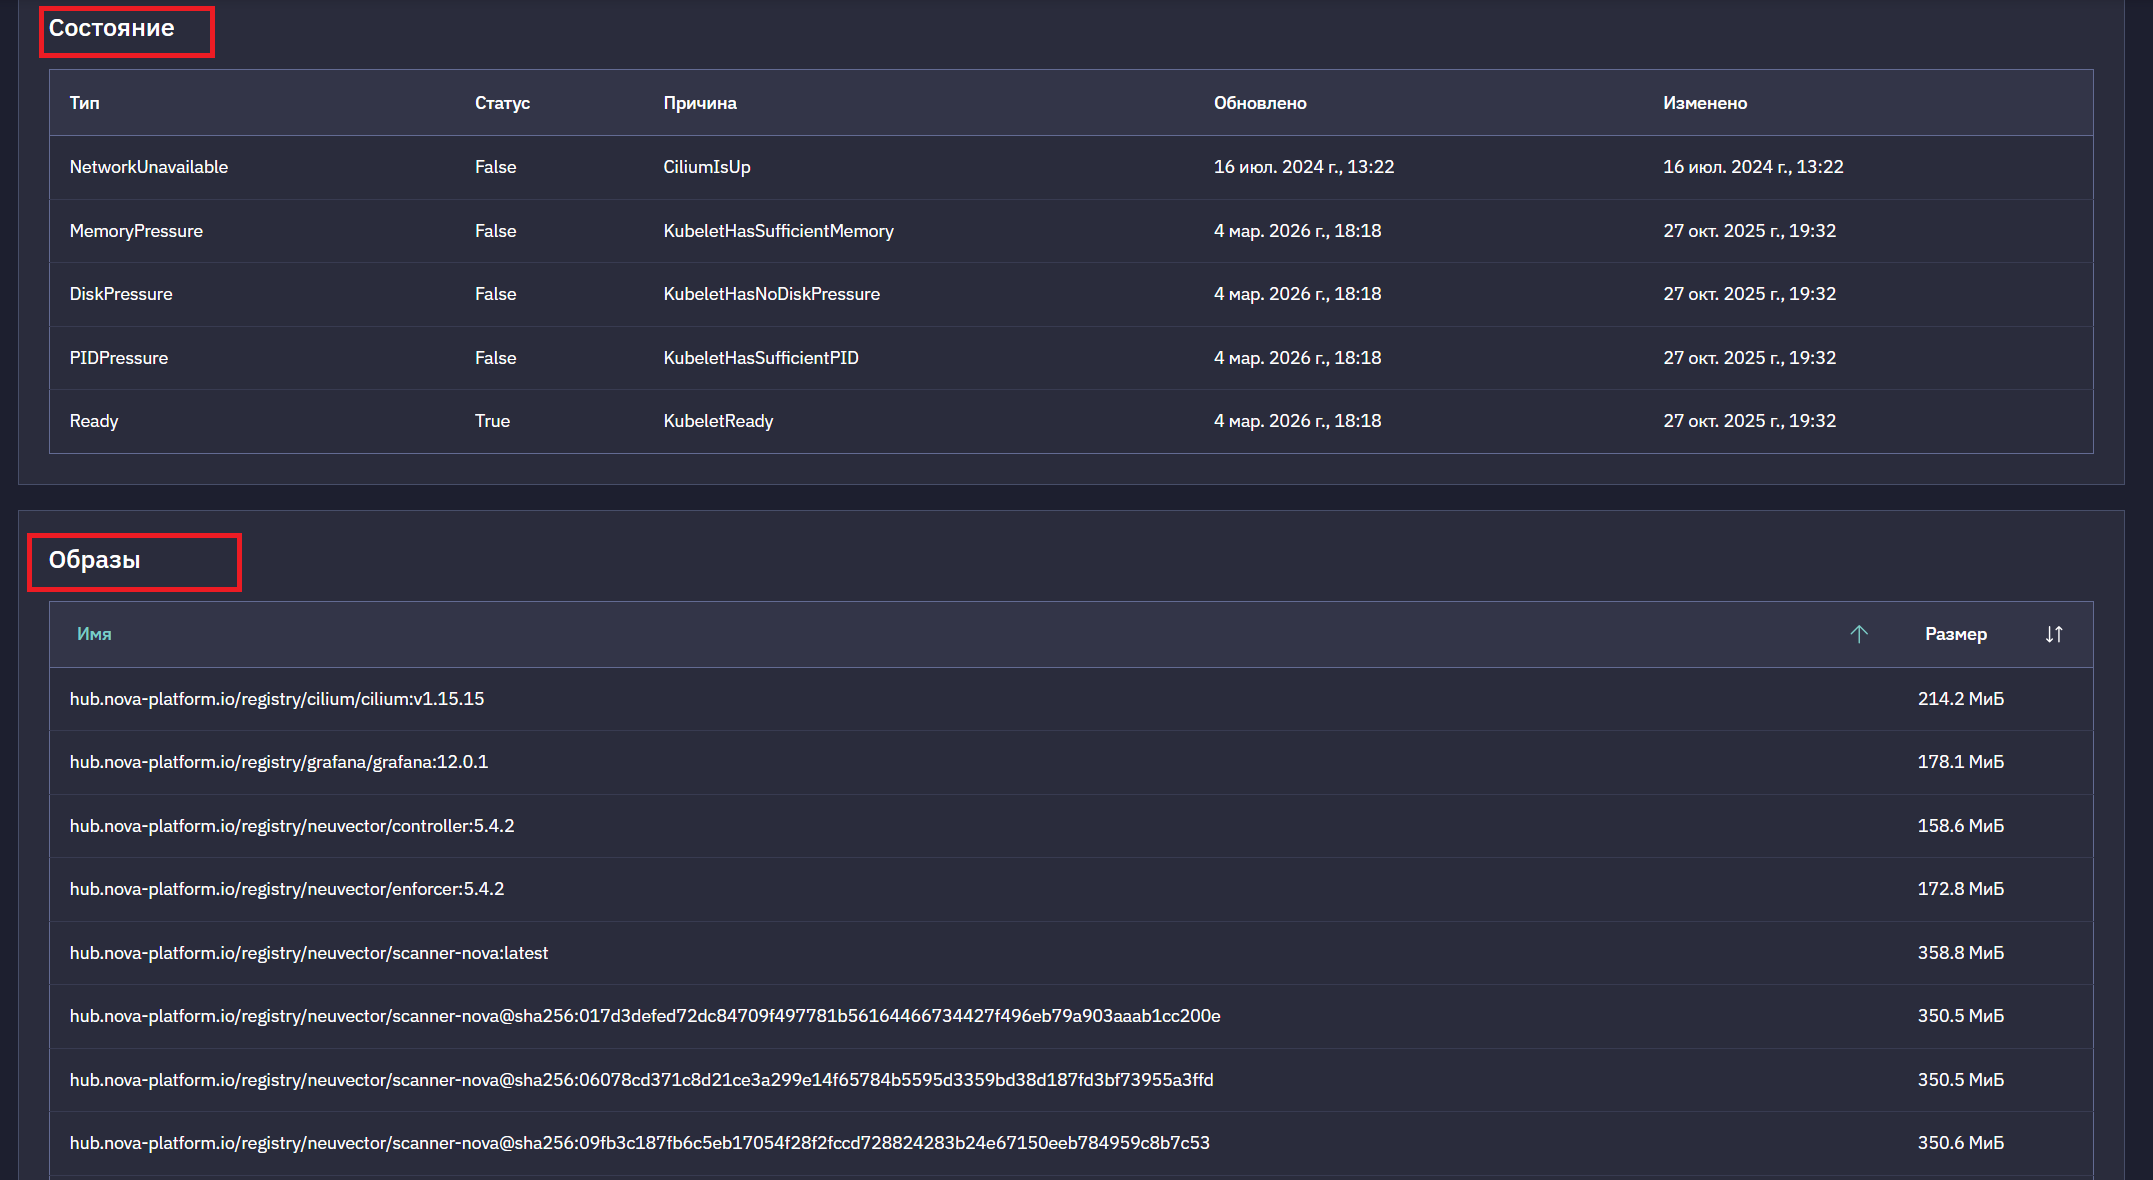The width and height of the screenshot is (2153, 1180).
Task: Select the Ready condition type
Action: point(94,421)
